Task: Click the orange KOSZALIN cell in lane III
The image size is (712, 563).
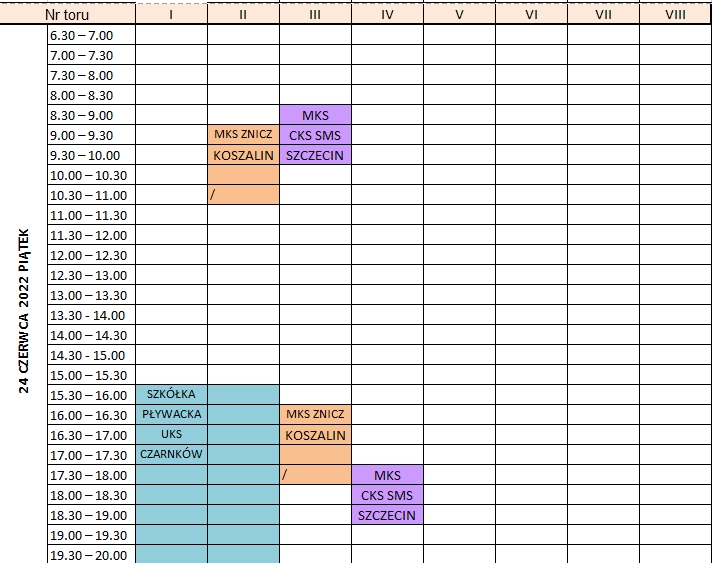Action: [x=315, y=435]
